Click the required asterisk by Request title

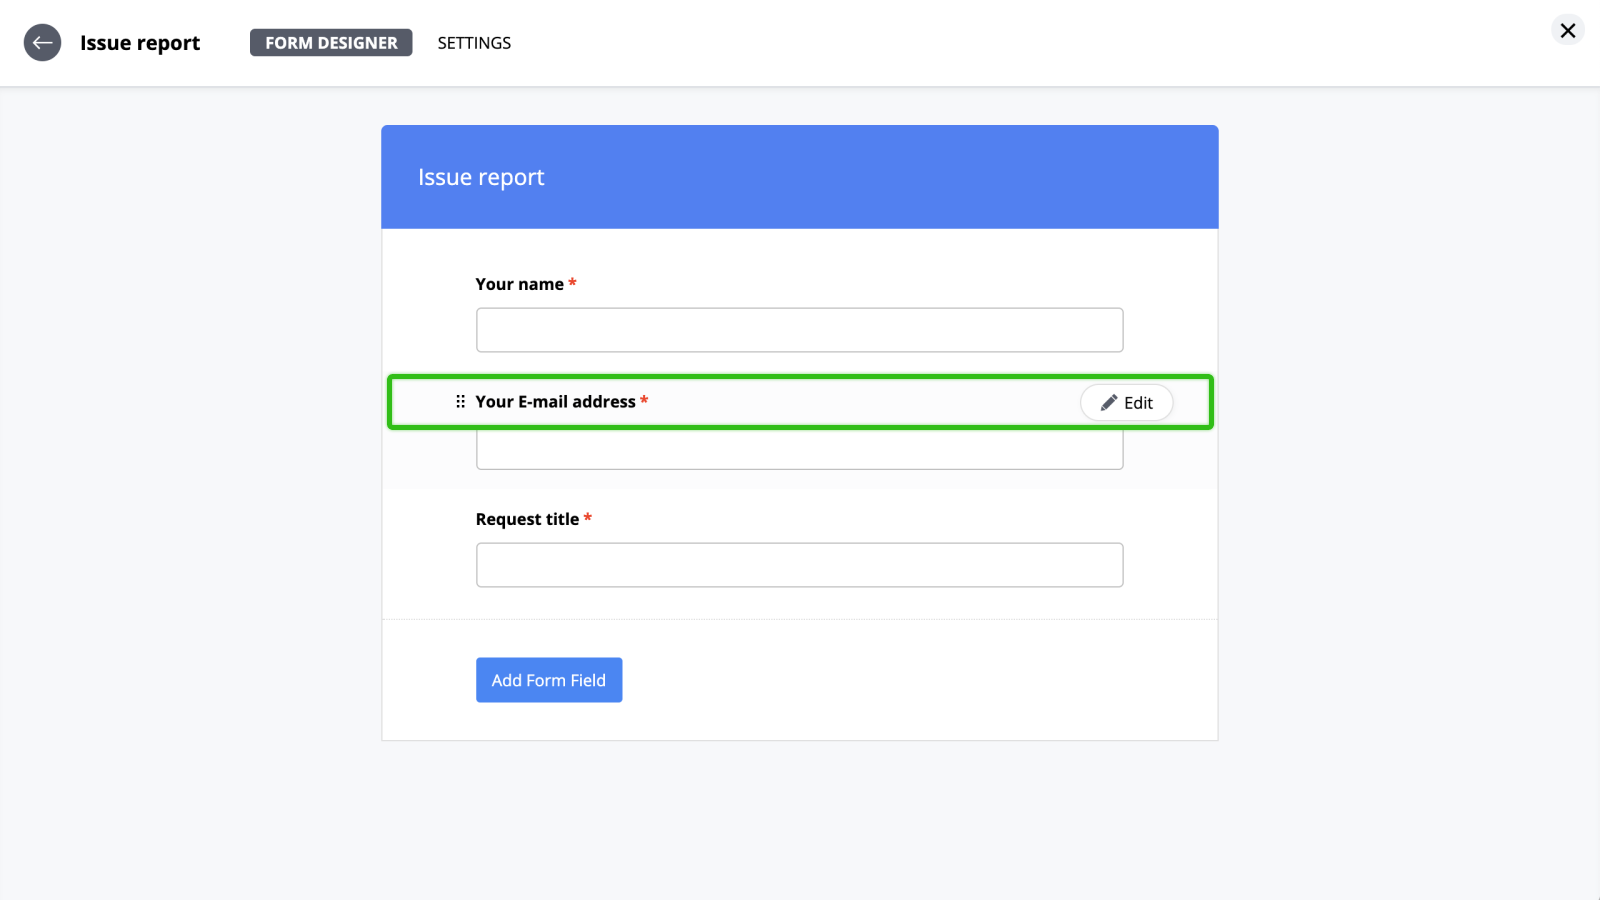588,518
